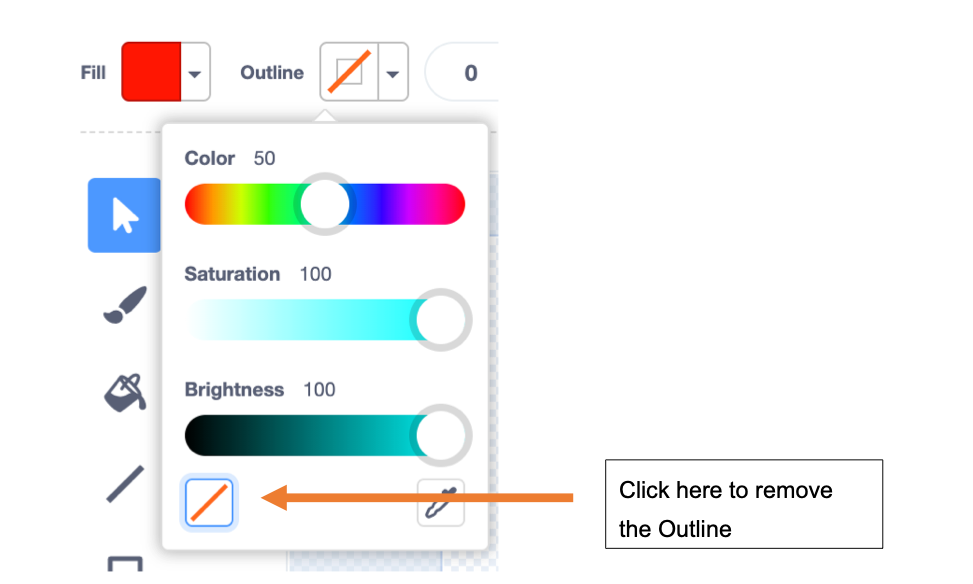Screen dimensions: 973x584
Task: Choose the paint bucket Fill tool
Action: (x=125, y=393)
